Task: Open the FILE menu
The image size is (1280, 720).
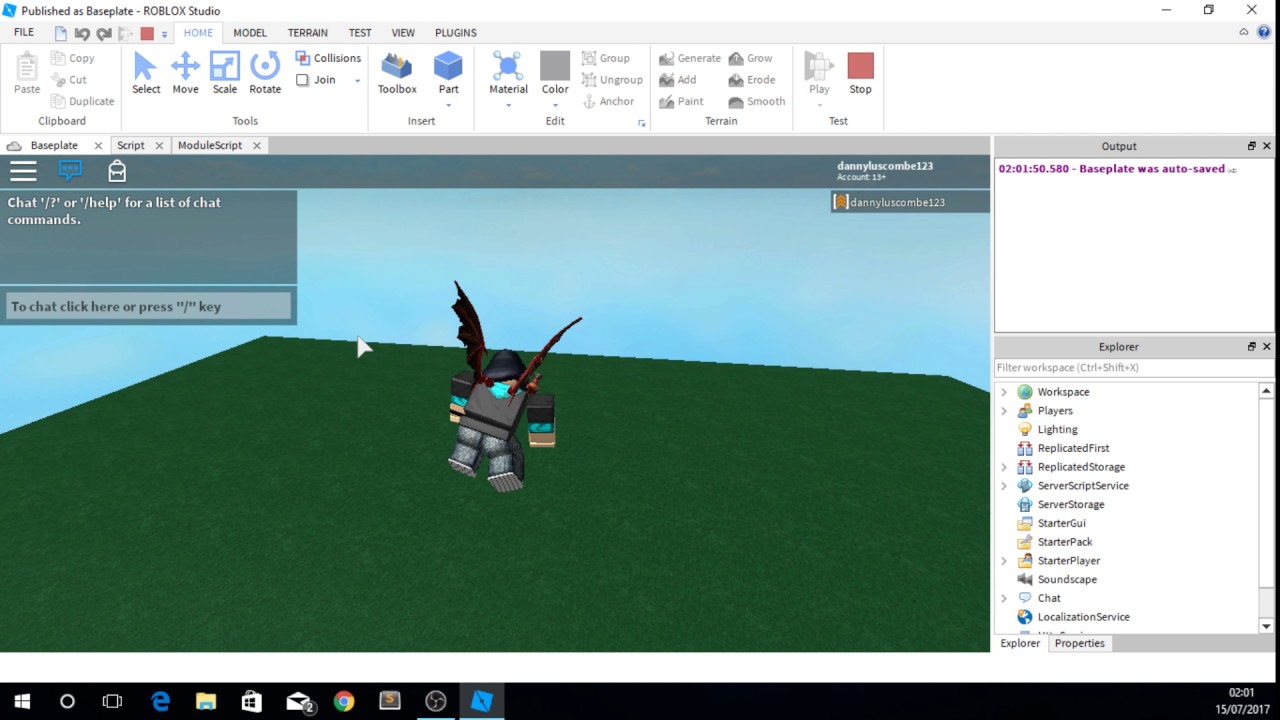Action: pos(24,32)
